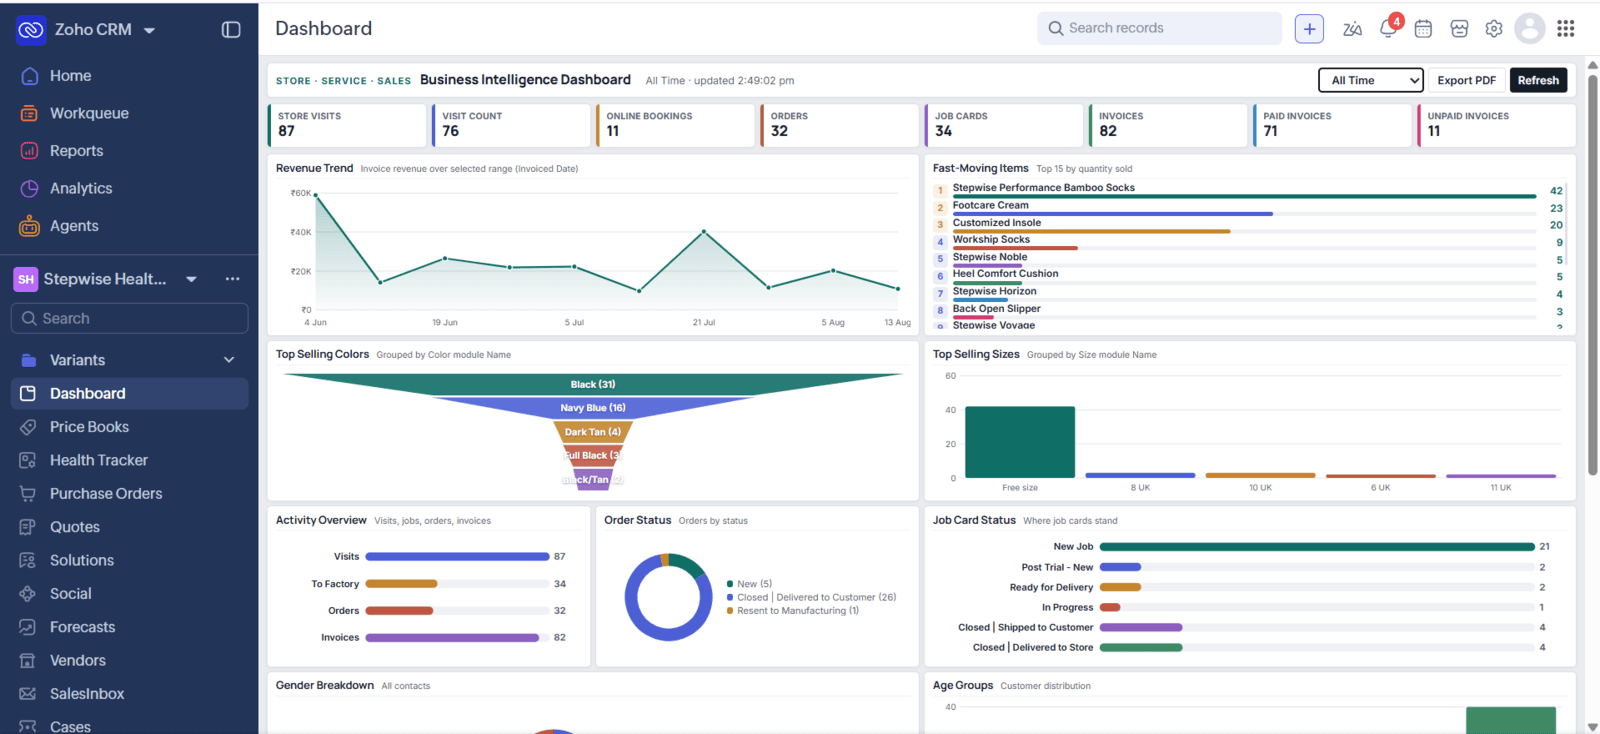Open the user profile avatar
1600x734 pixels.
(x=1530, y=29)
